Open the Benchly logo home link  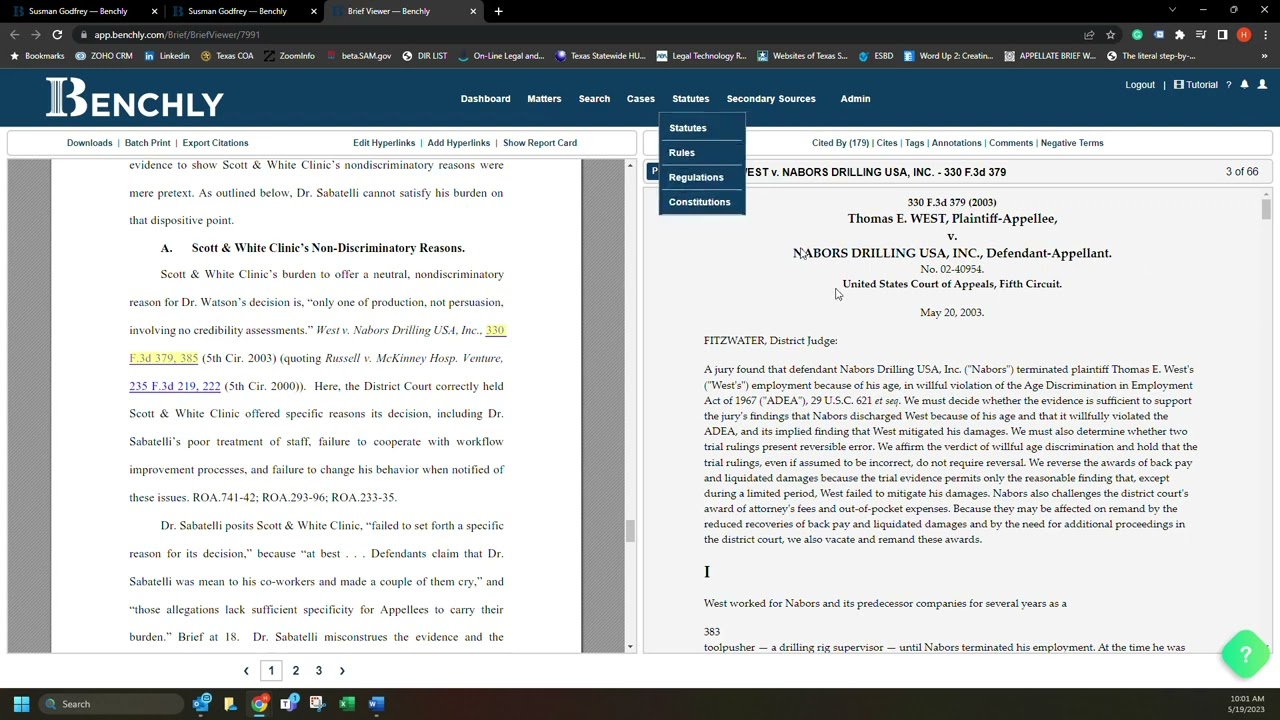(x=135, y=99)
